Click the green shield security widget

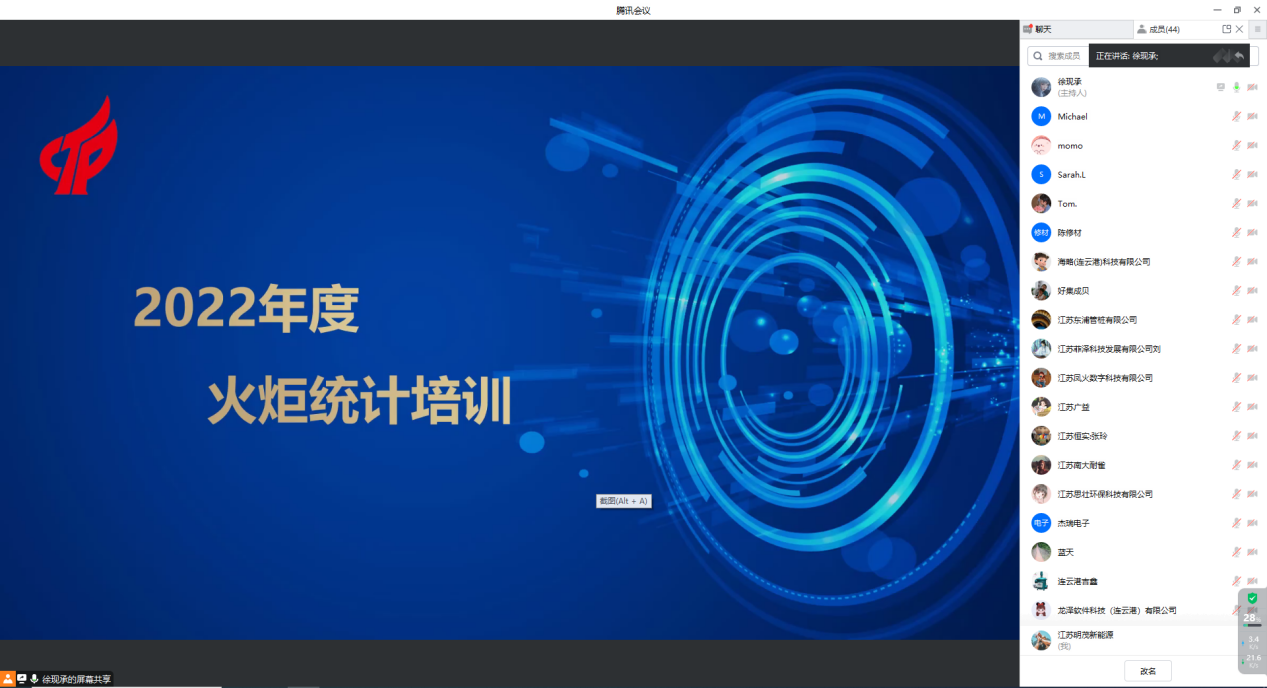[1252, 598]
